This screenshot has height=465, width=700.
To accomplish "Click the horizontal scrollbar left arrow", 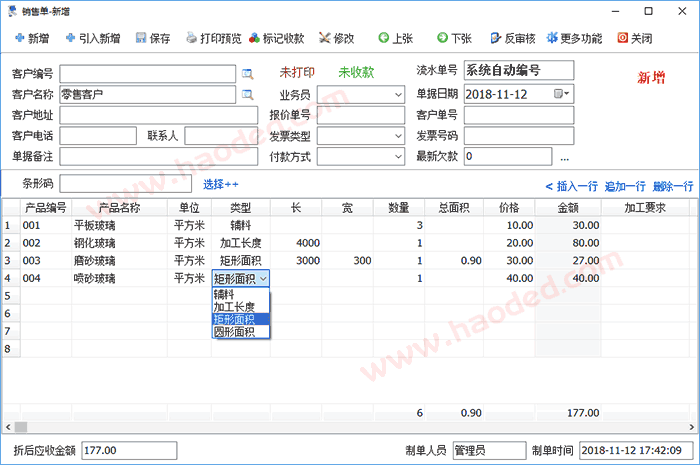I will point(8,427).
